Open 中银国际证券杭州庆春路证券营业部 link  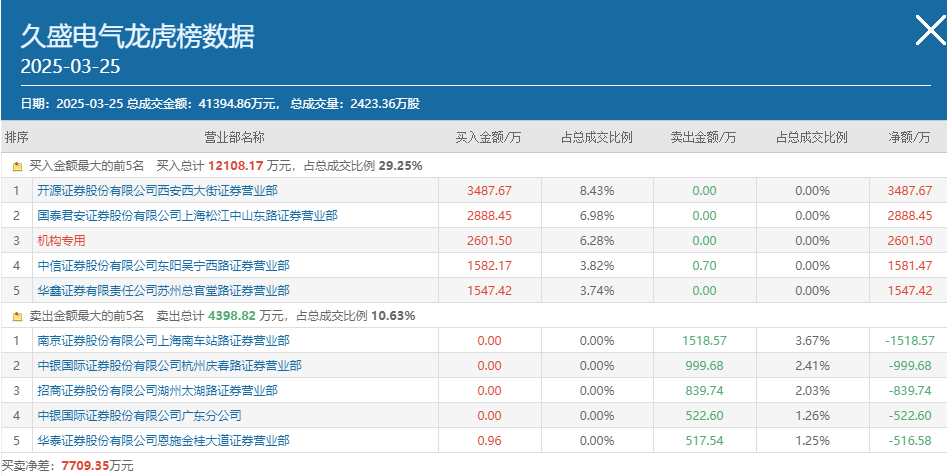pyautogui.click(x=170, y=365)
